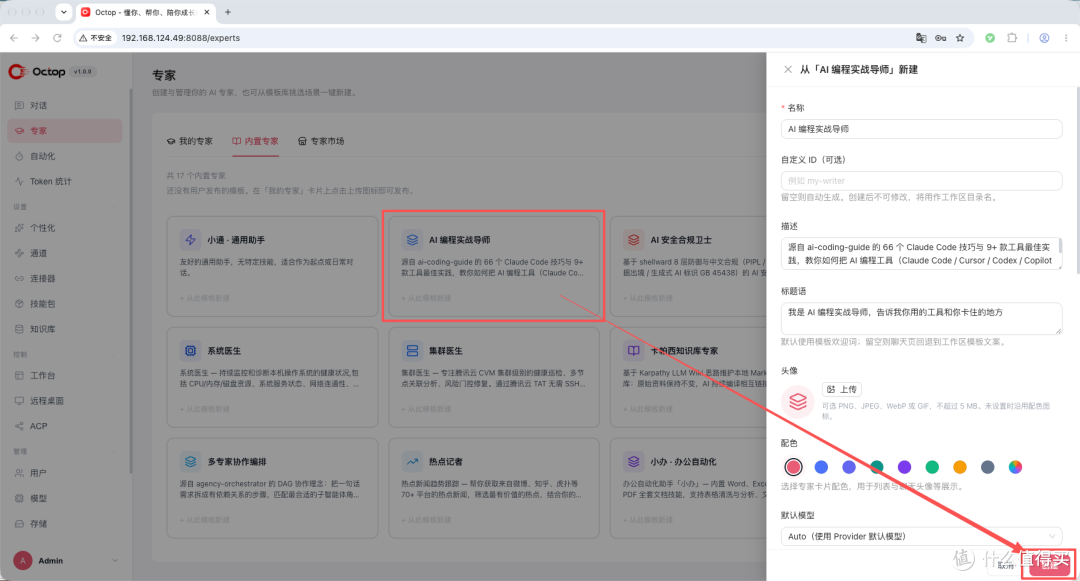Screen dimensions: 1080x581
Task: Click the 集群医生 card icon
Action: pyautogui.click(x=412, y=350)
